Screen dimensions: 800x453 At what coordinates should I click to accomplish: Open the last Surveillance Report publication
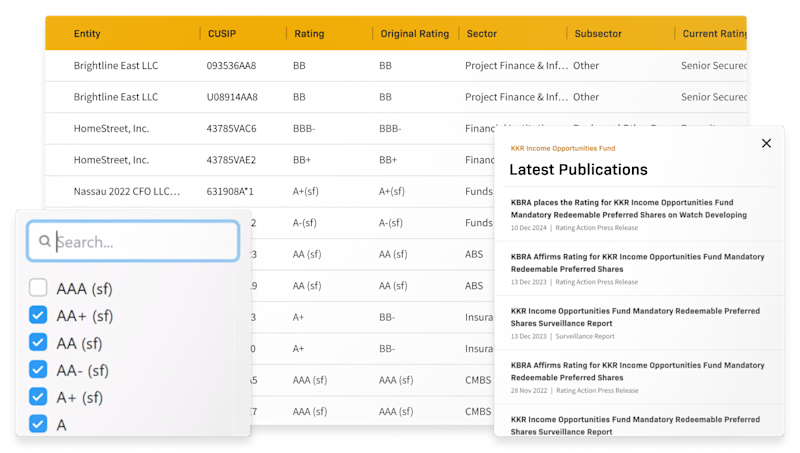tap(635, 425)
